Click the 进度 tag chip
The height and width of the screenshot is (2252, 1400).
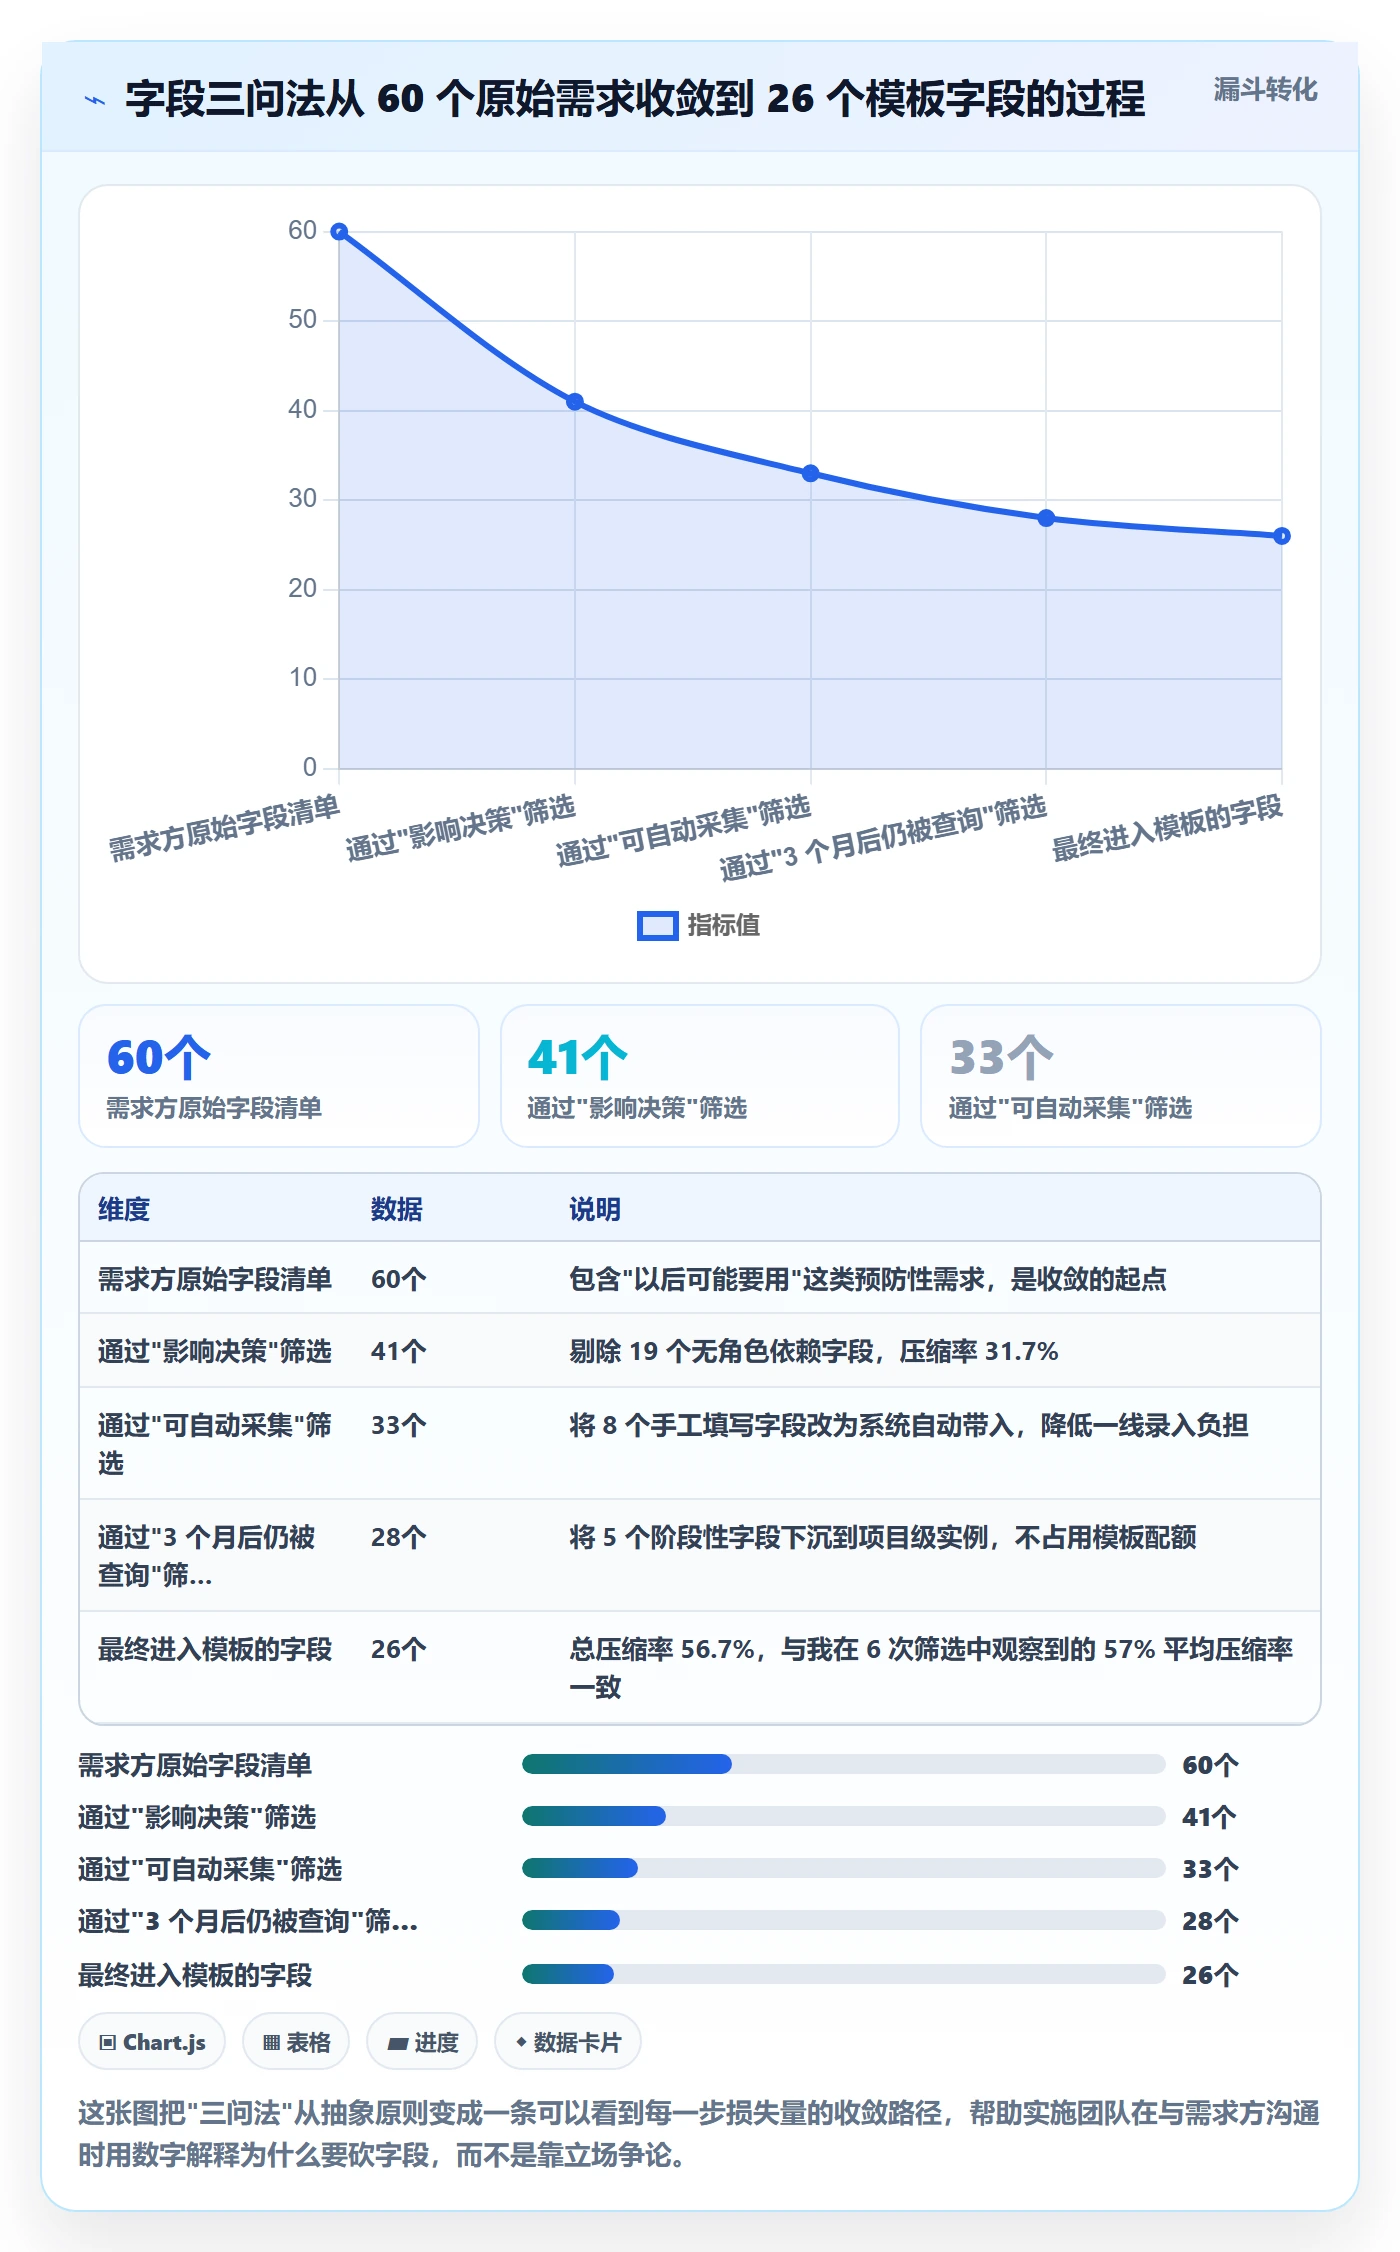point(422,2042)
